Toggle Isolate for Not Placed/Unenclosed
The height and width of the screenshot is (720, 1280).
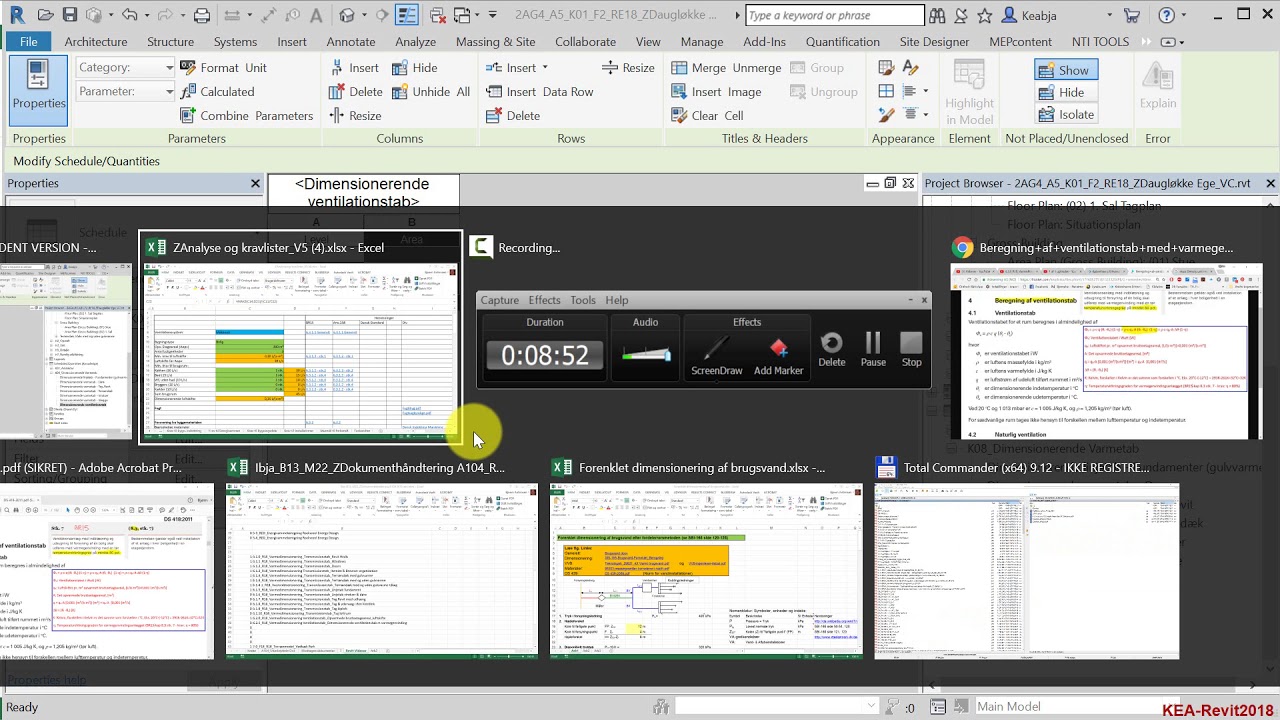pyautogui.click(x=1066, y=114)
